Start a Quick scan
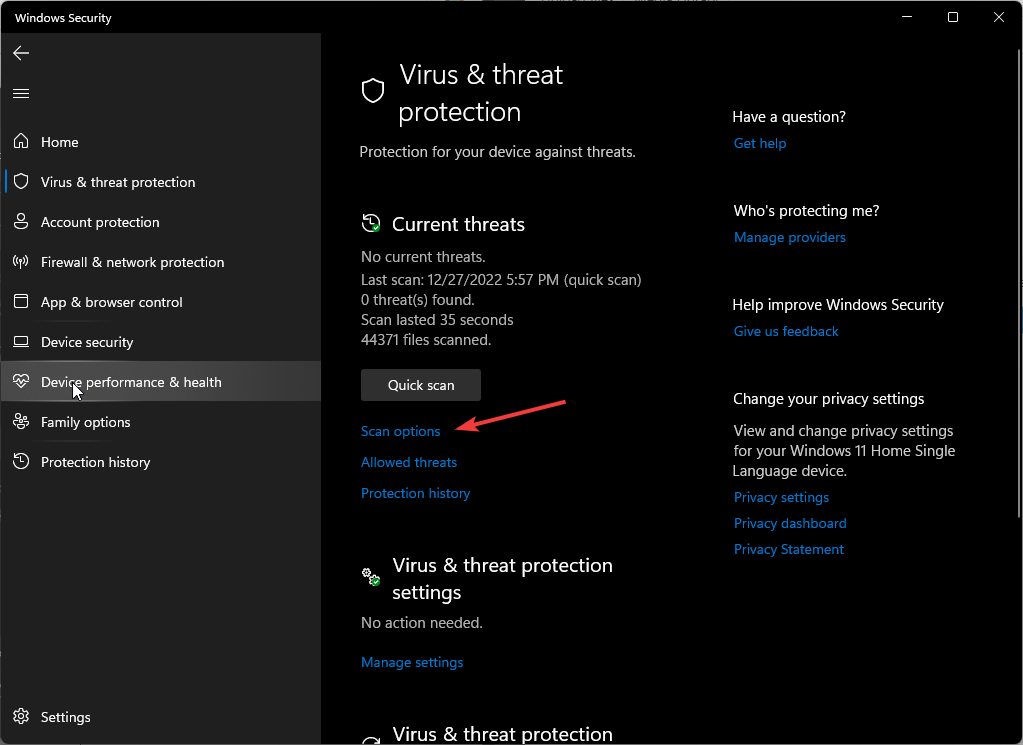The width and height of the screenshot is (1023, 745). coord(420,384)
